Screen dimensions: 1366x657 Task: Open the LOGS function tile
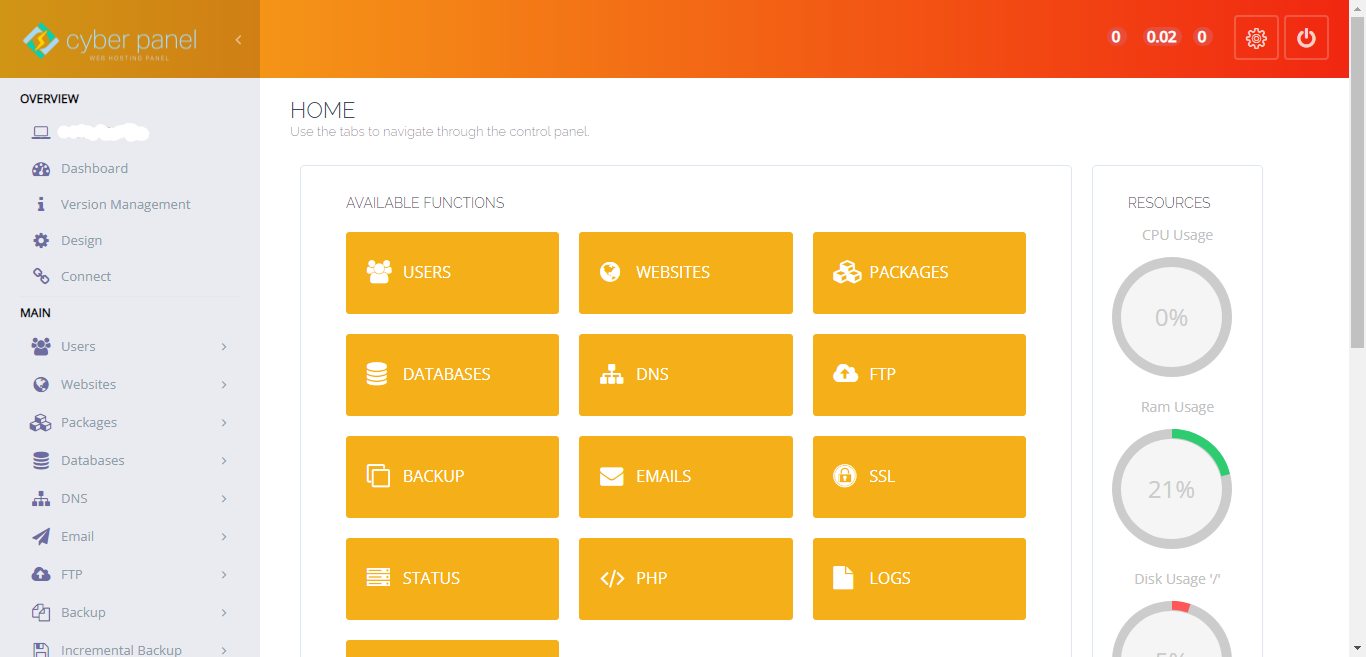[918, 578]
